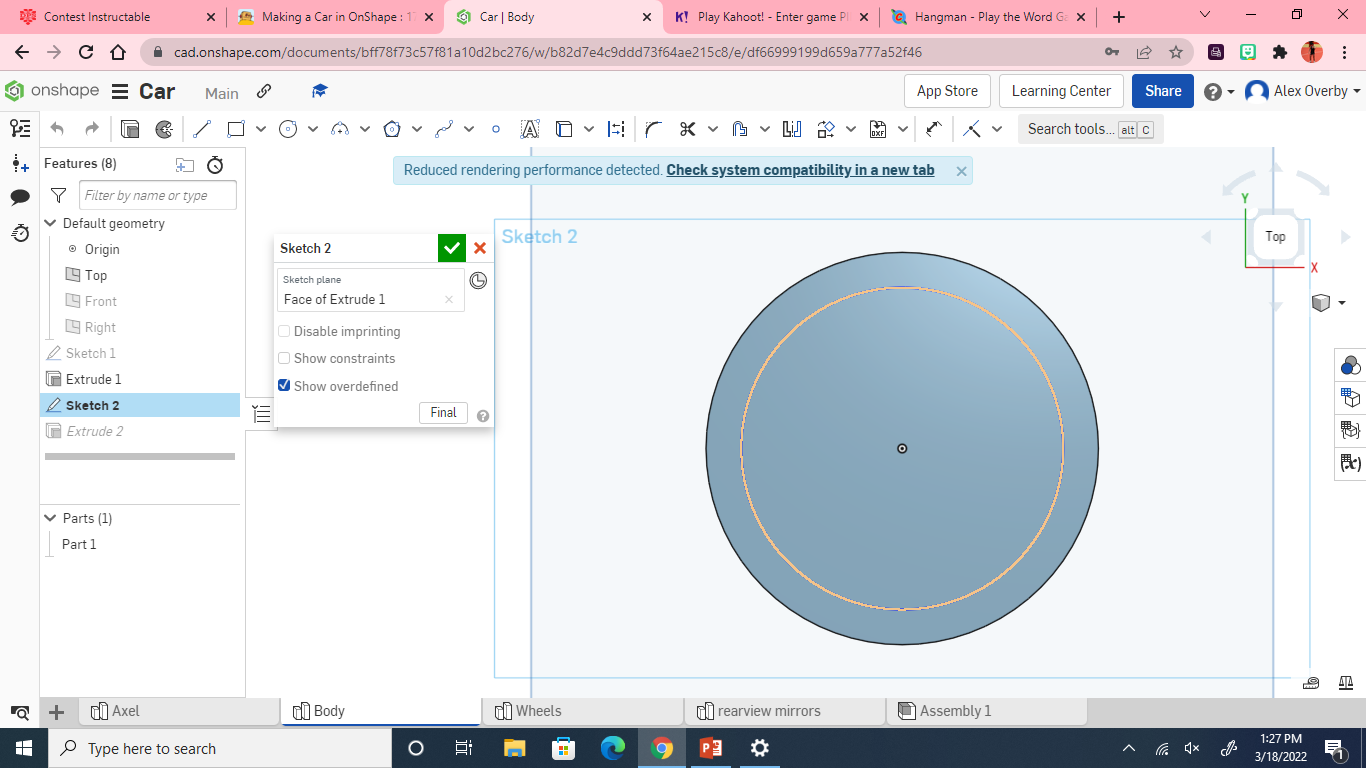Select the Corner rectangle tool
The width and height of the screenshot is (1366, 768).
pyautogui.click(x=234, y=129)
